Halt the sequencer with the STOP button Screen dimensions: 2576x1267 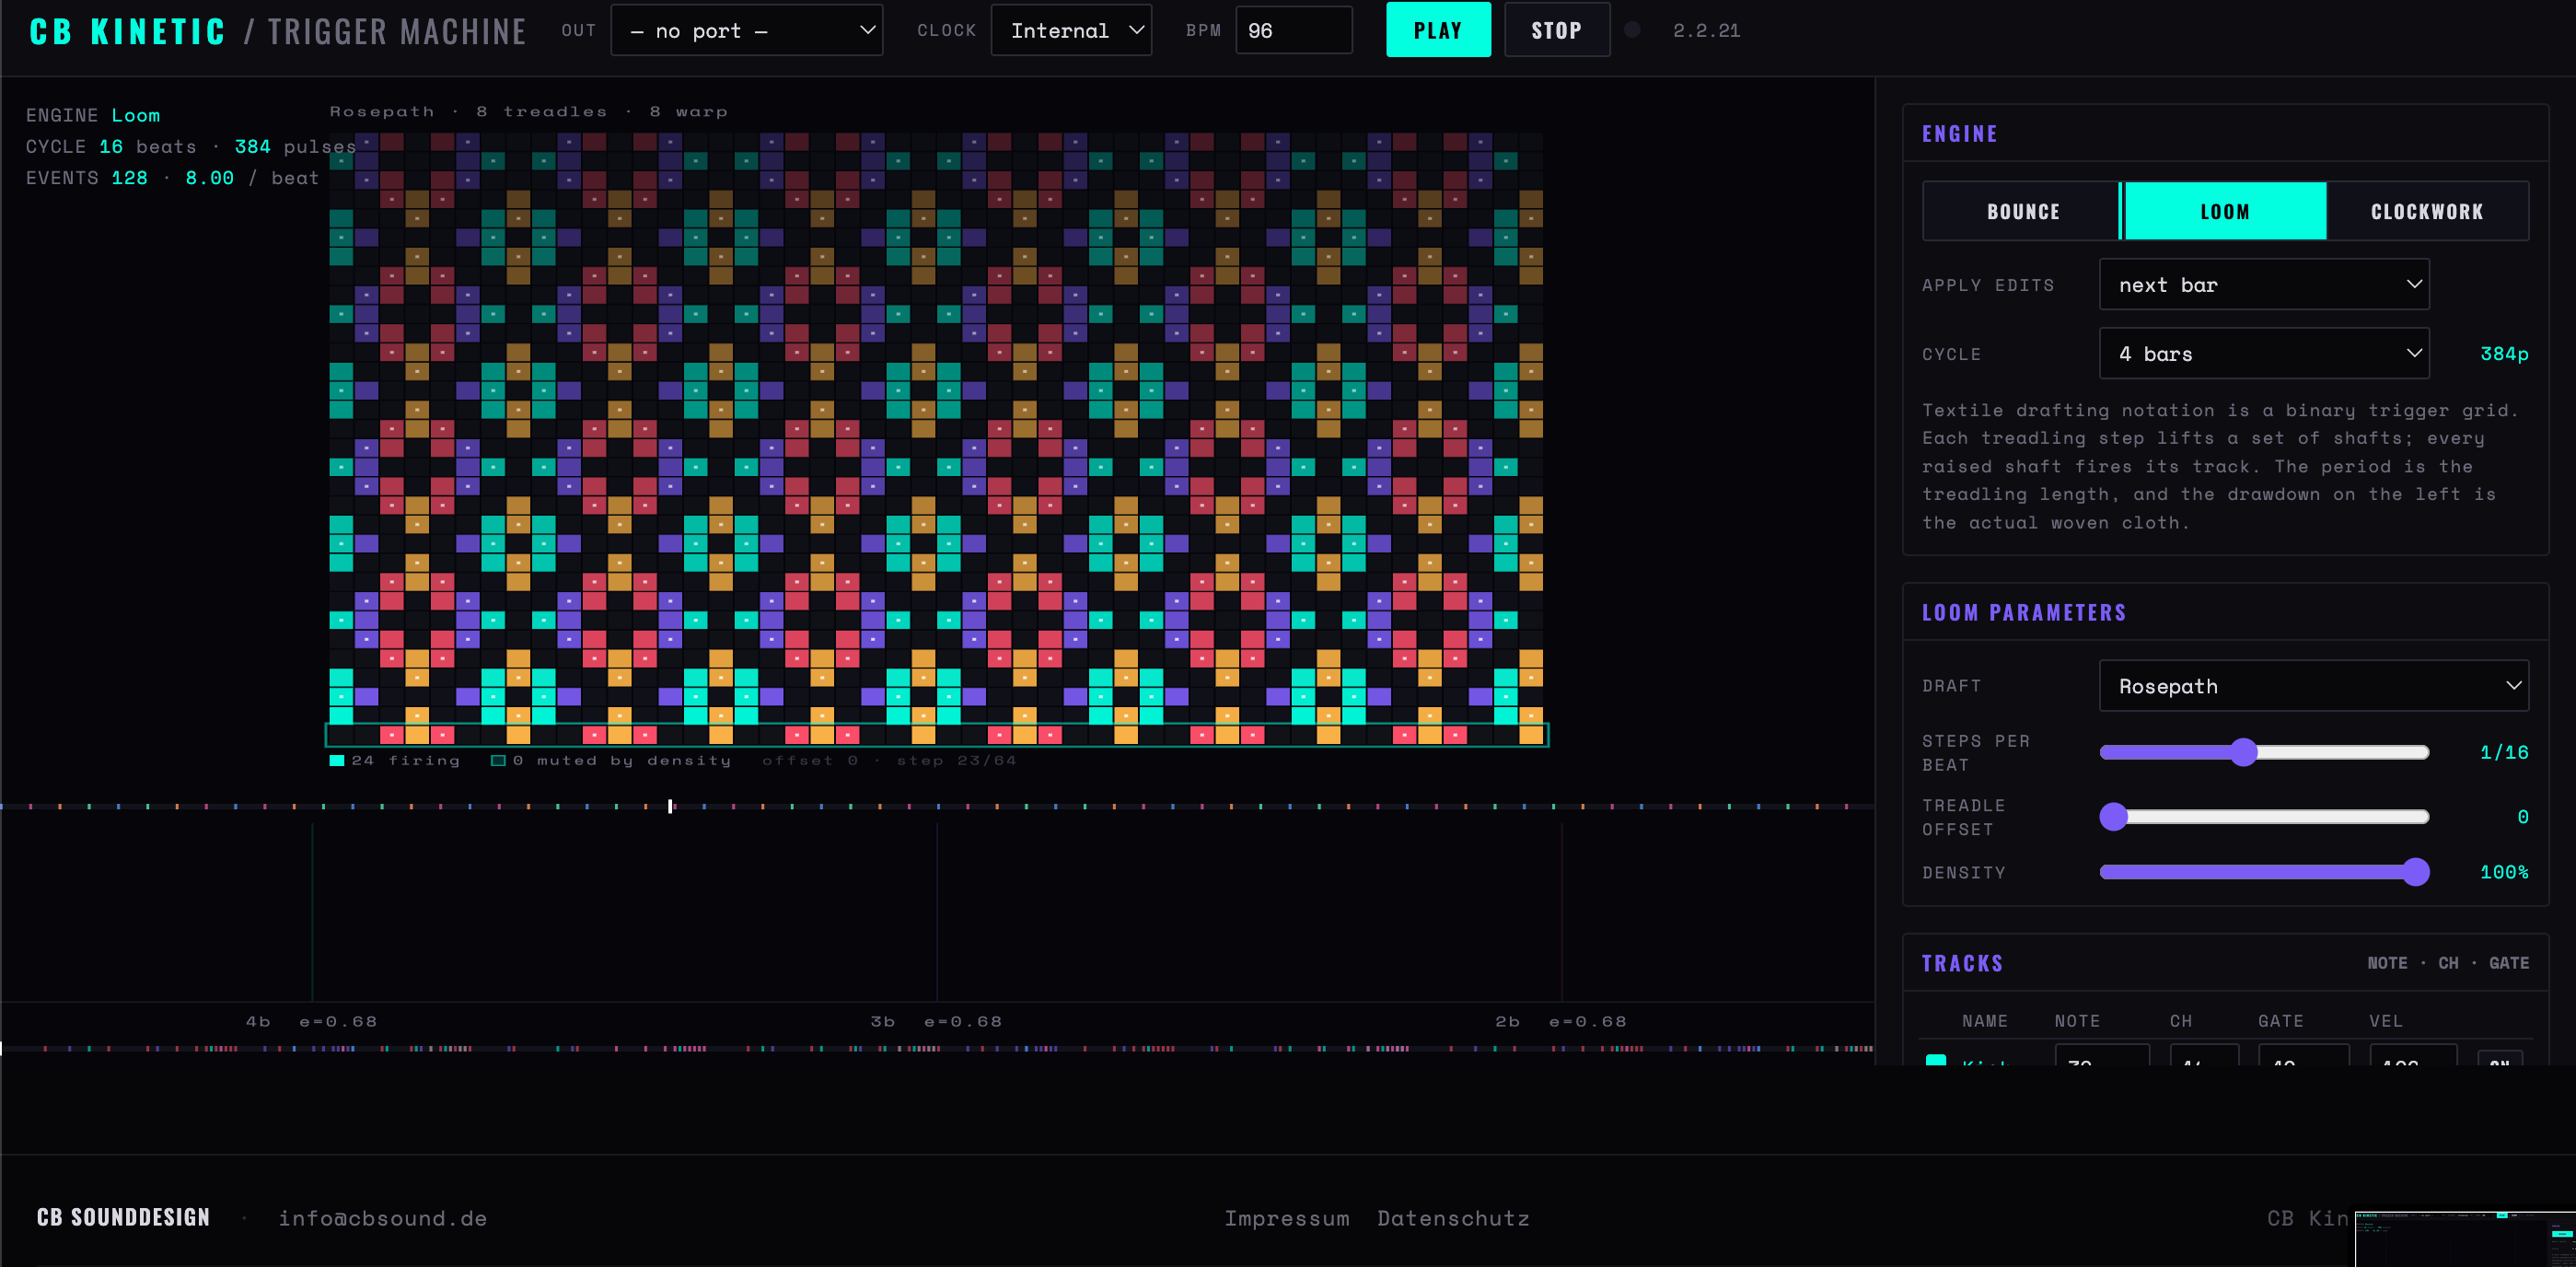click(1556, 30)
